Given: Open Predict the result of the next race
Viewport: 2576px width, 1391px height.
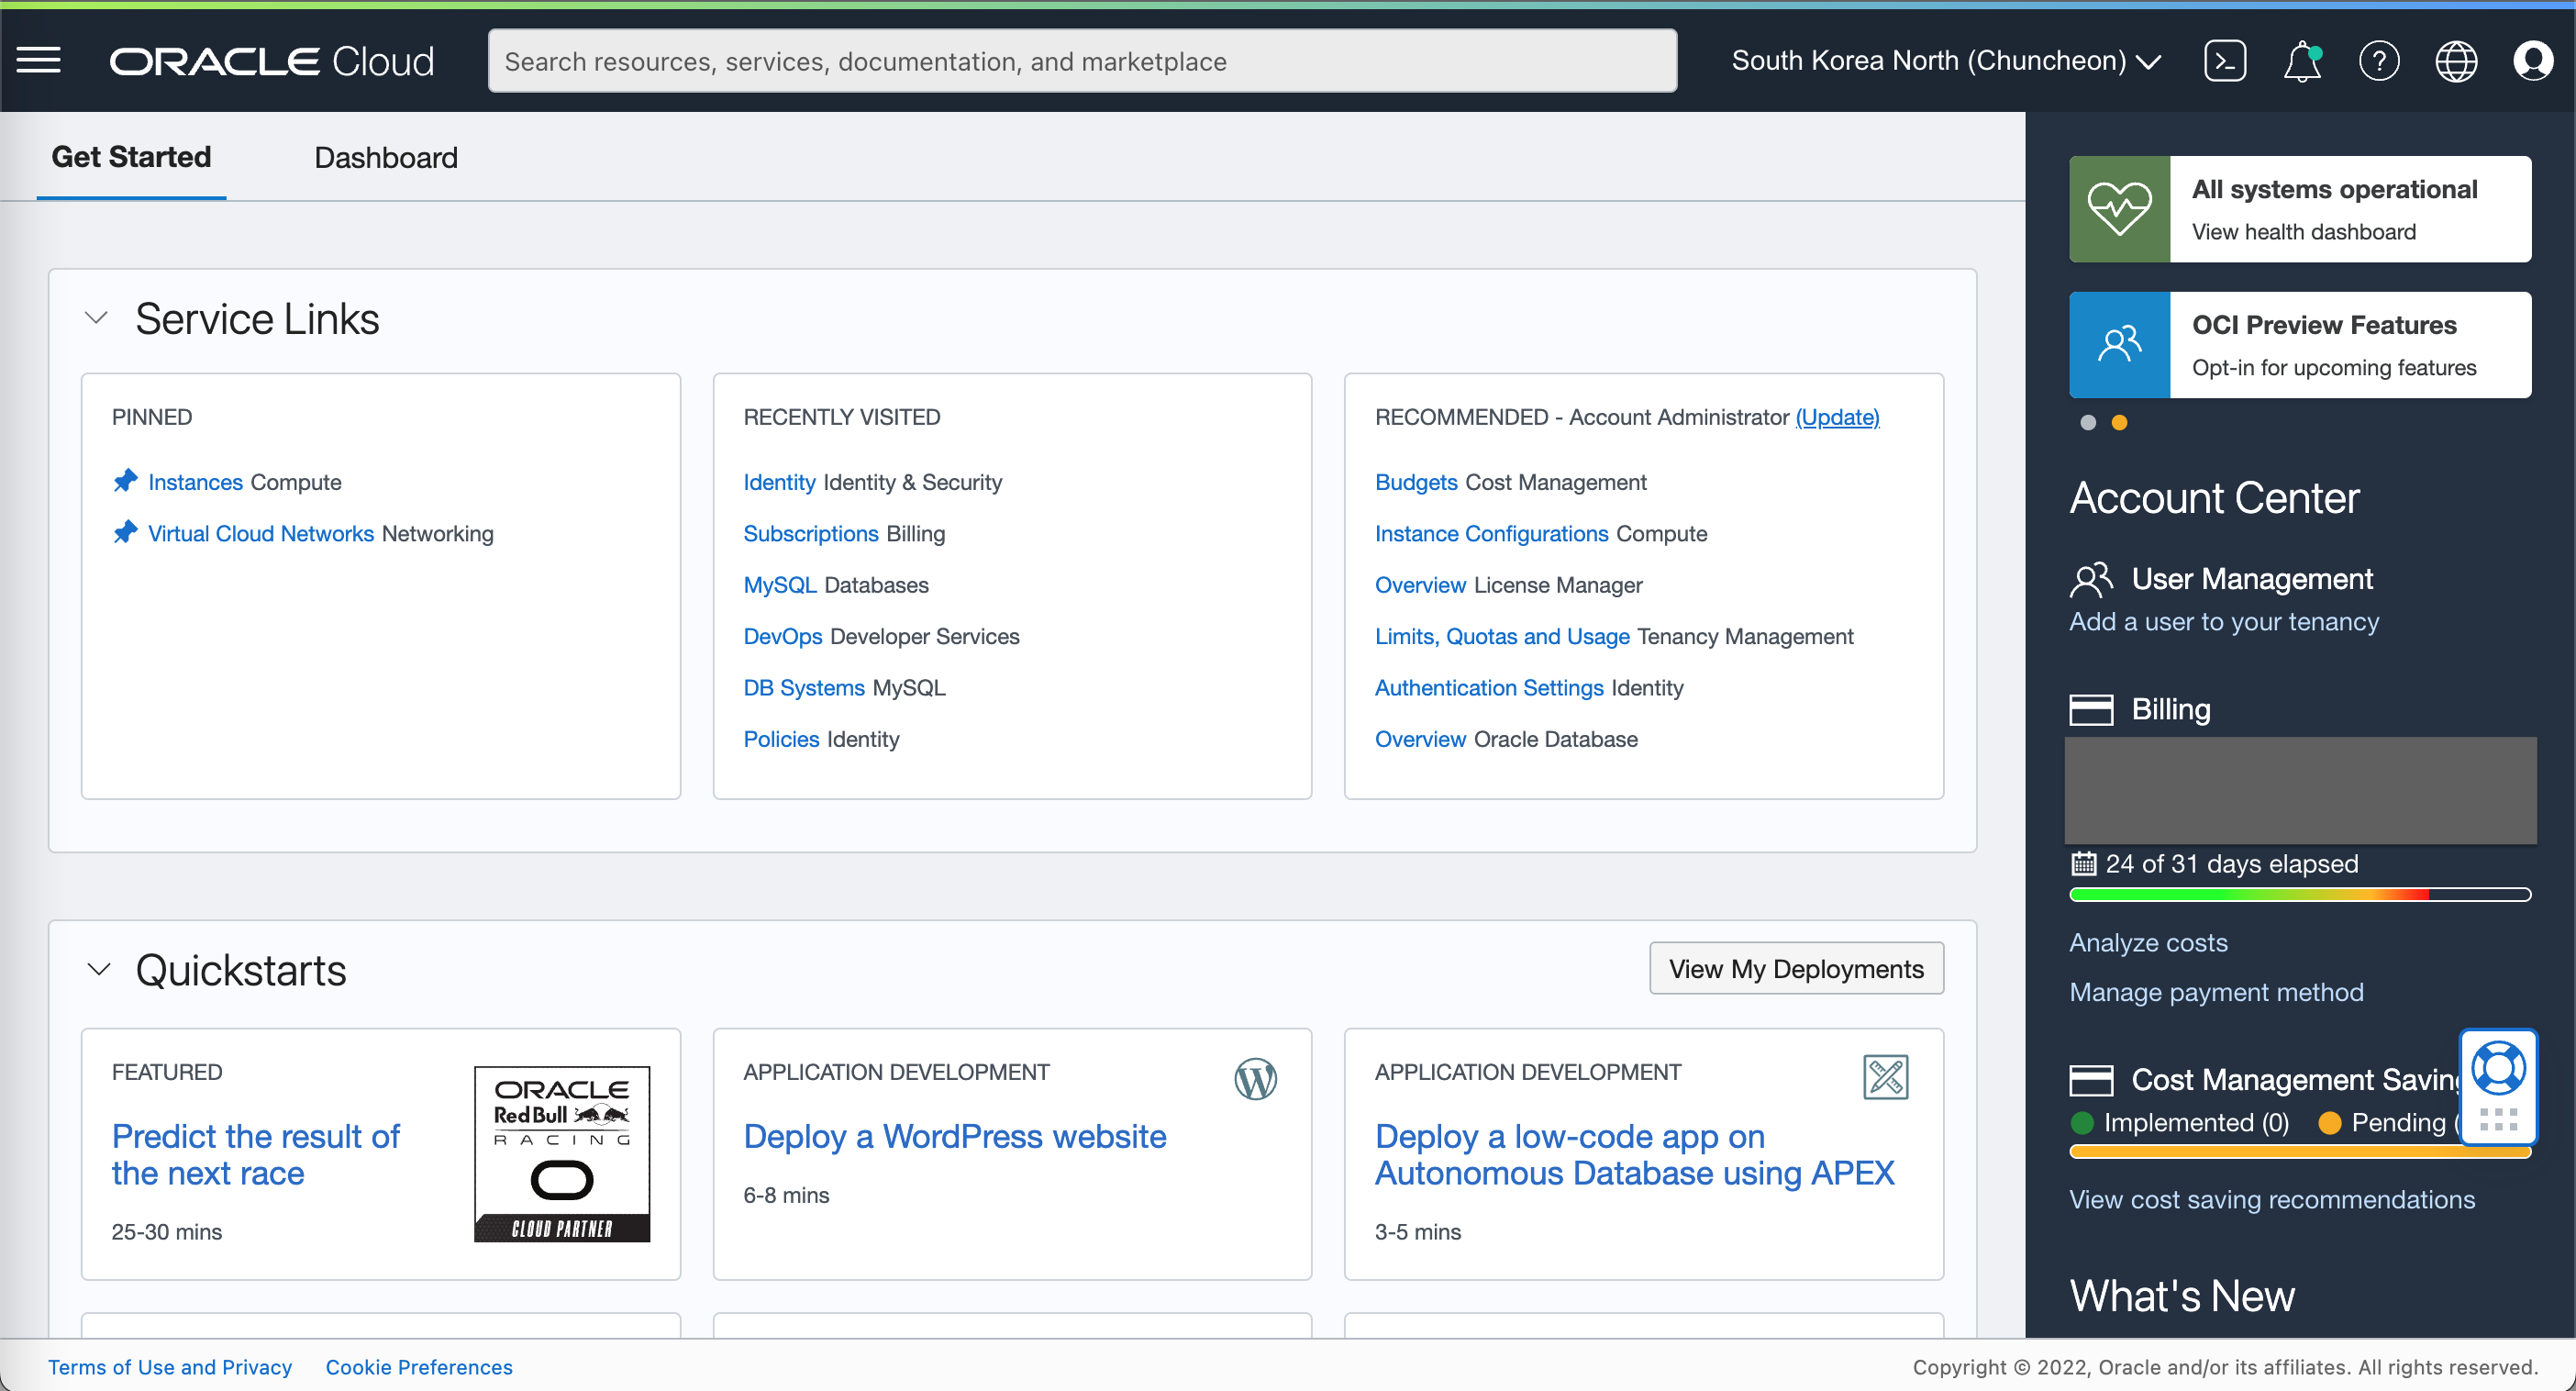Looking at the screenshot, I should pos(255,1154).
